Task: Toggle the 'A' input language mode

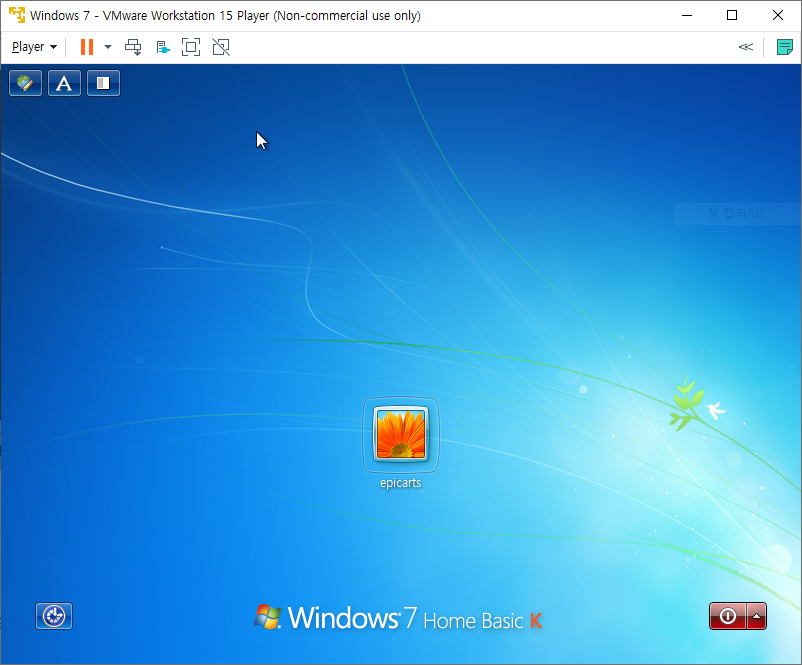Action: (x=64, y=83)
